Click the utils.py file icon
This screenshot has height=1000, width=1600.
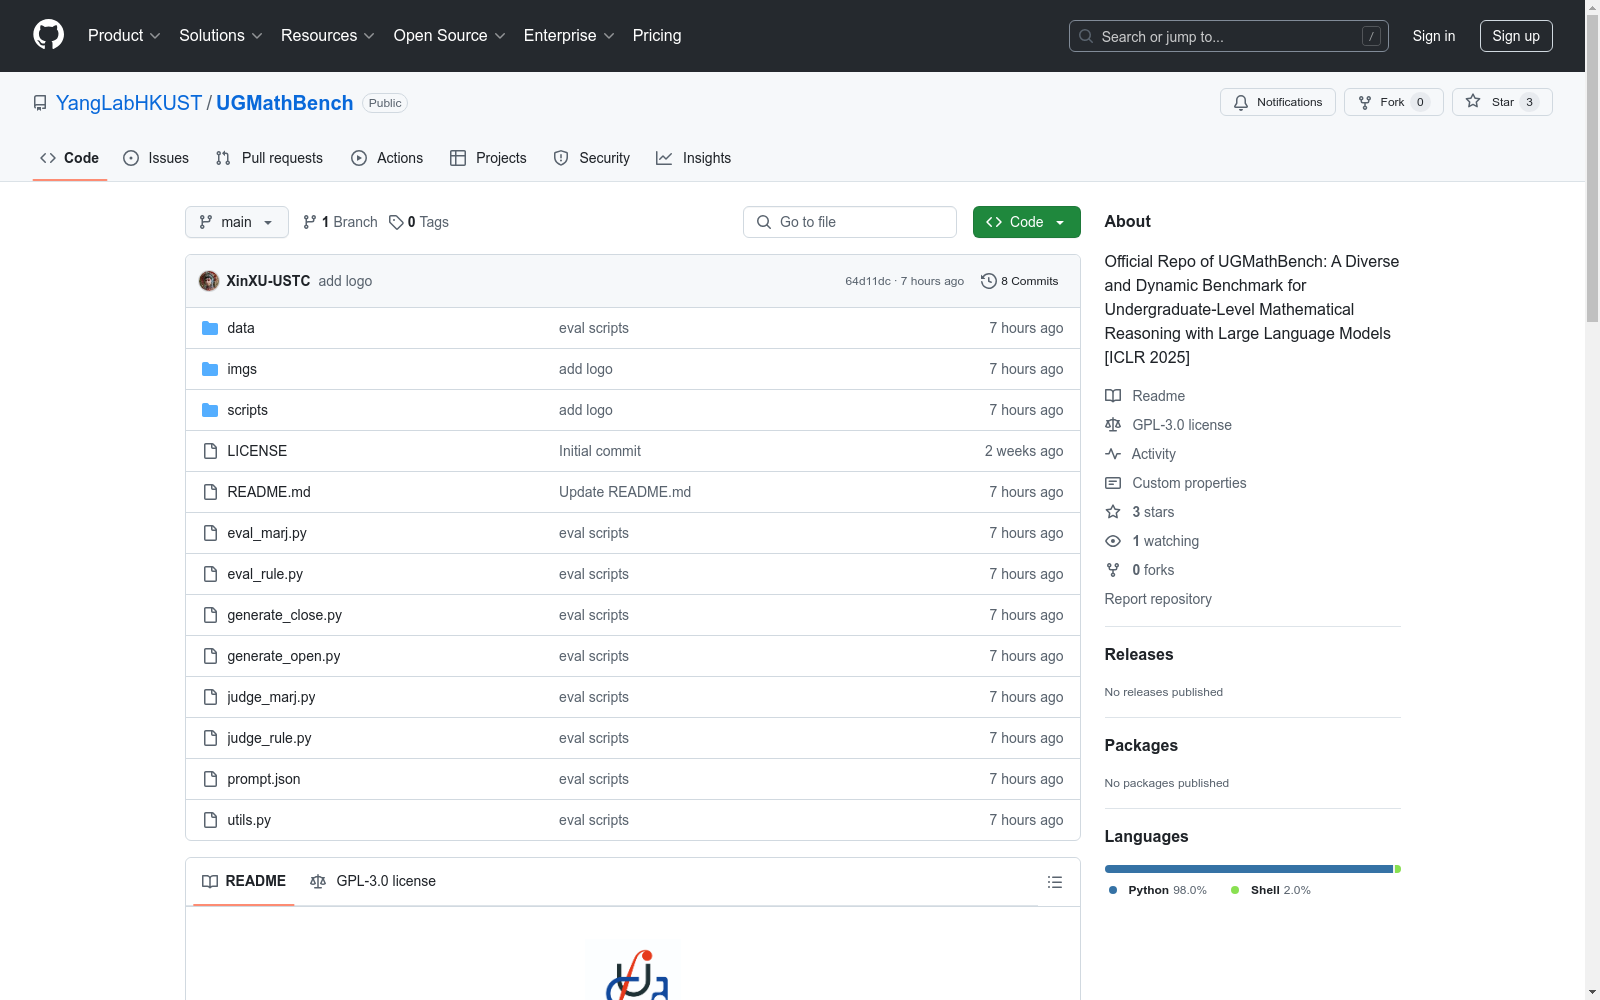tap(210, 820)
